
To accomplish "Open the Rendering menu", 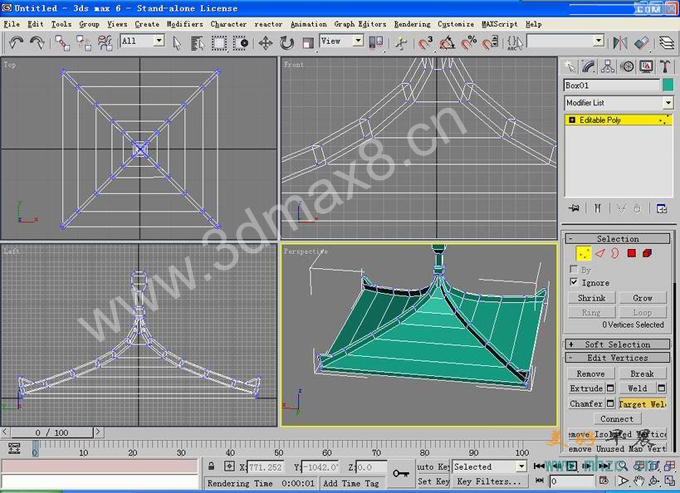I will (412, 24).
